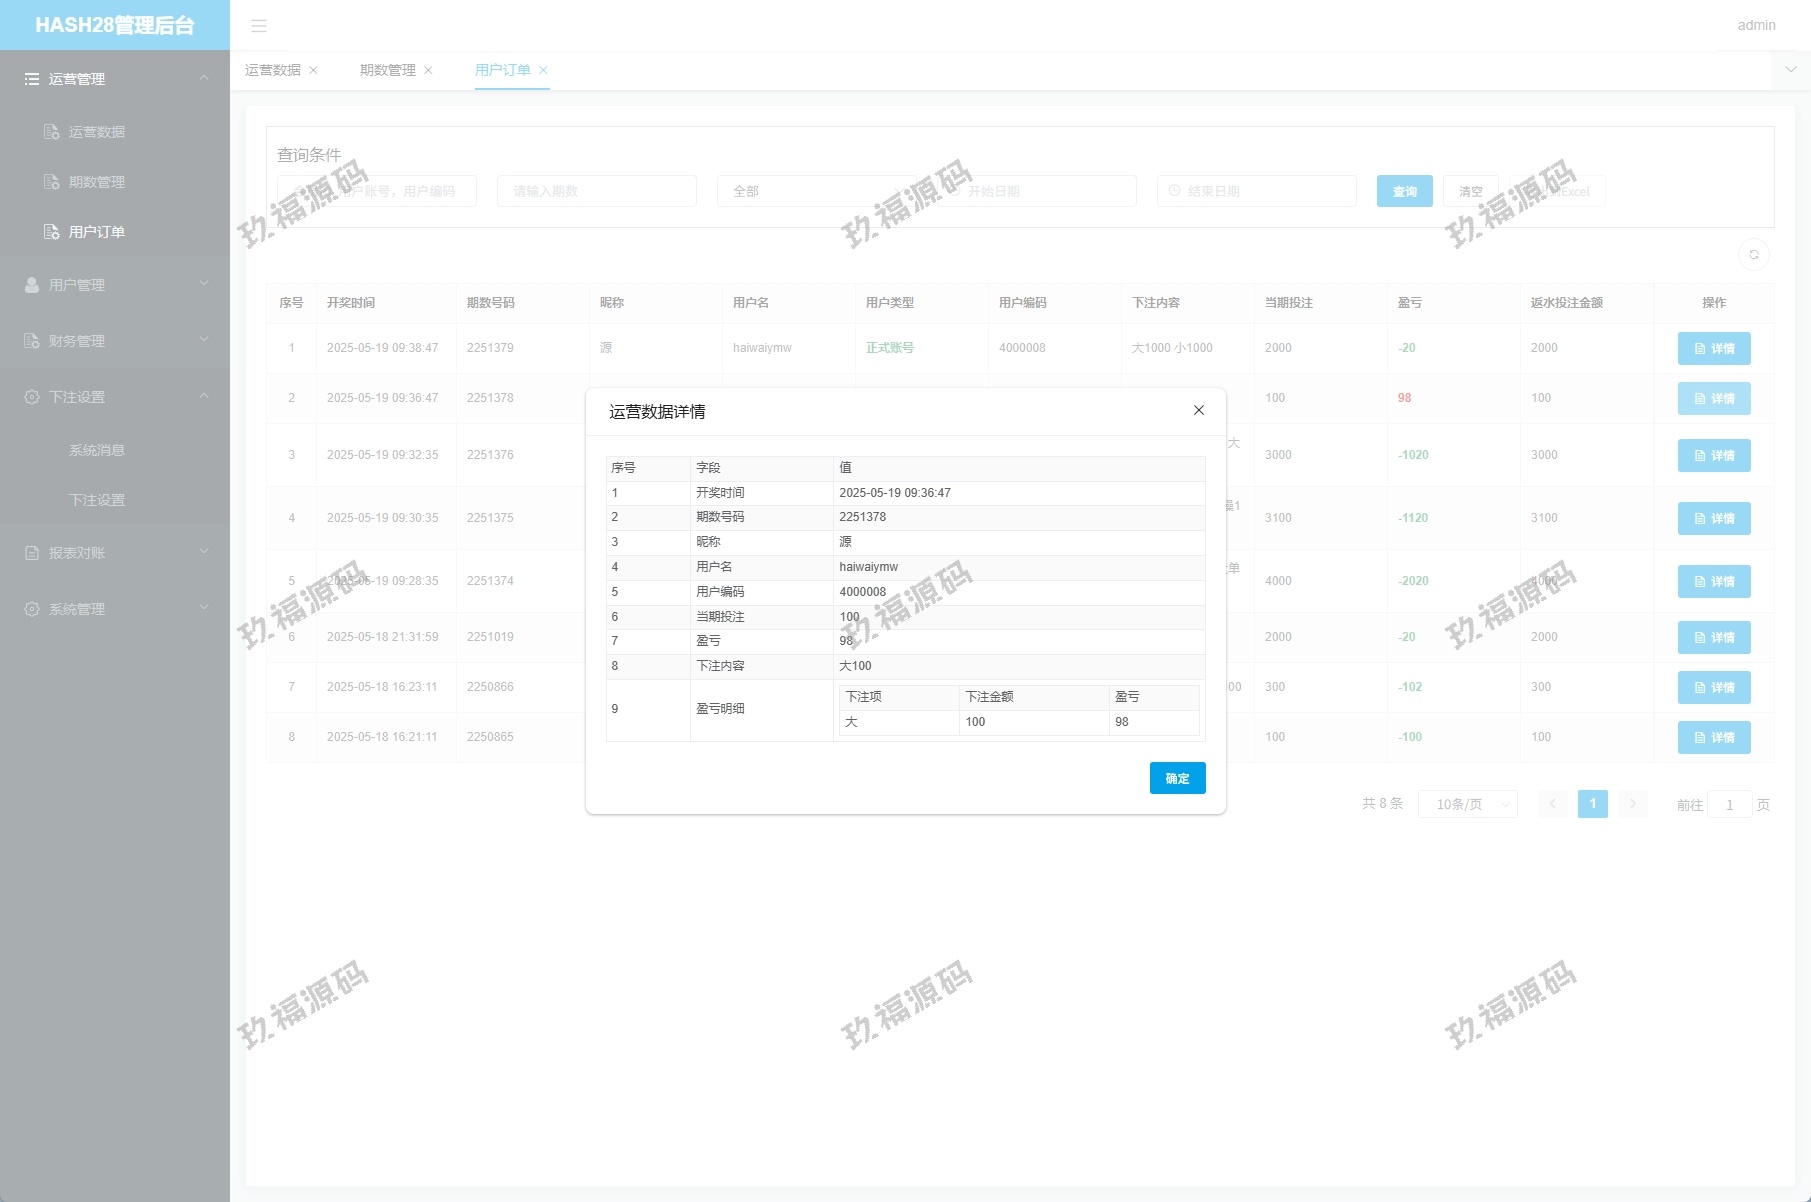Click the 请输入期数 input field
Image resolution: width=1811 pixels, height=1202 pixels.
[x=596, y=191]
